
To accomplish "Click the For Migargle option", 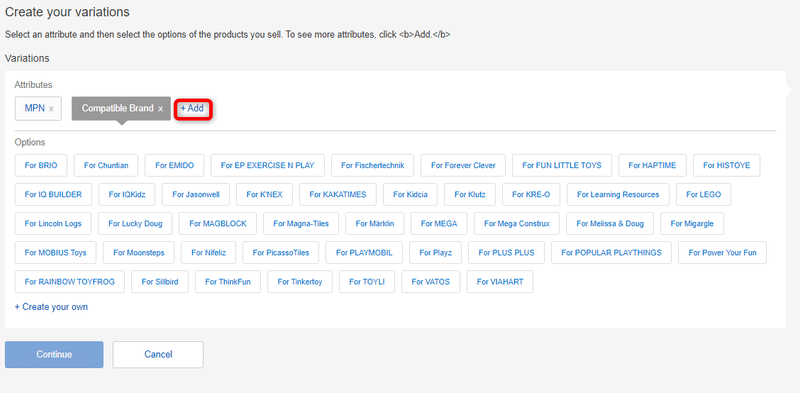I will point(692,224).
